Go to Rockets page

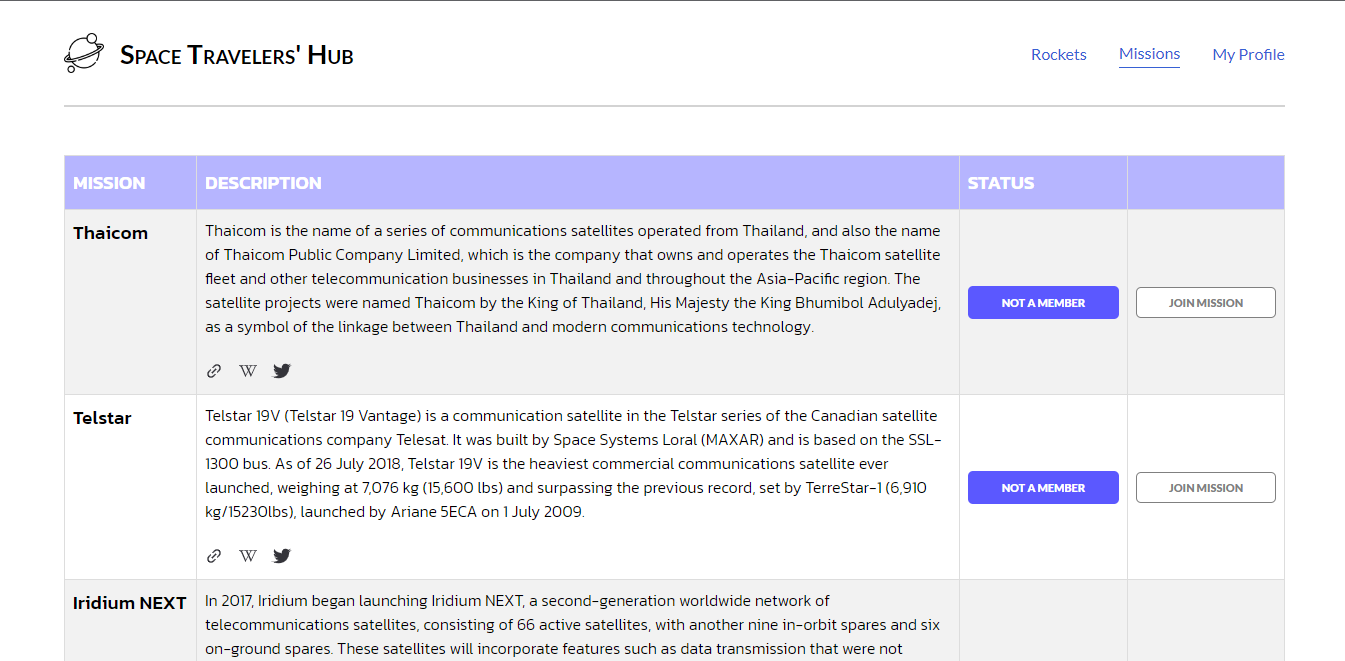coord(1058,54)
